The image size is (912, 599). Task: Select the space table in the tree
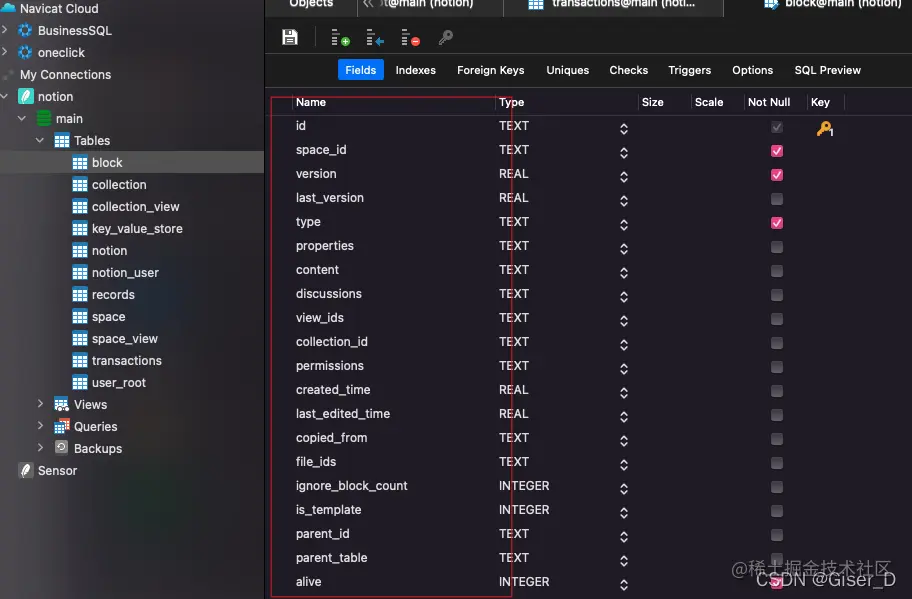[108, 316]
